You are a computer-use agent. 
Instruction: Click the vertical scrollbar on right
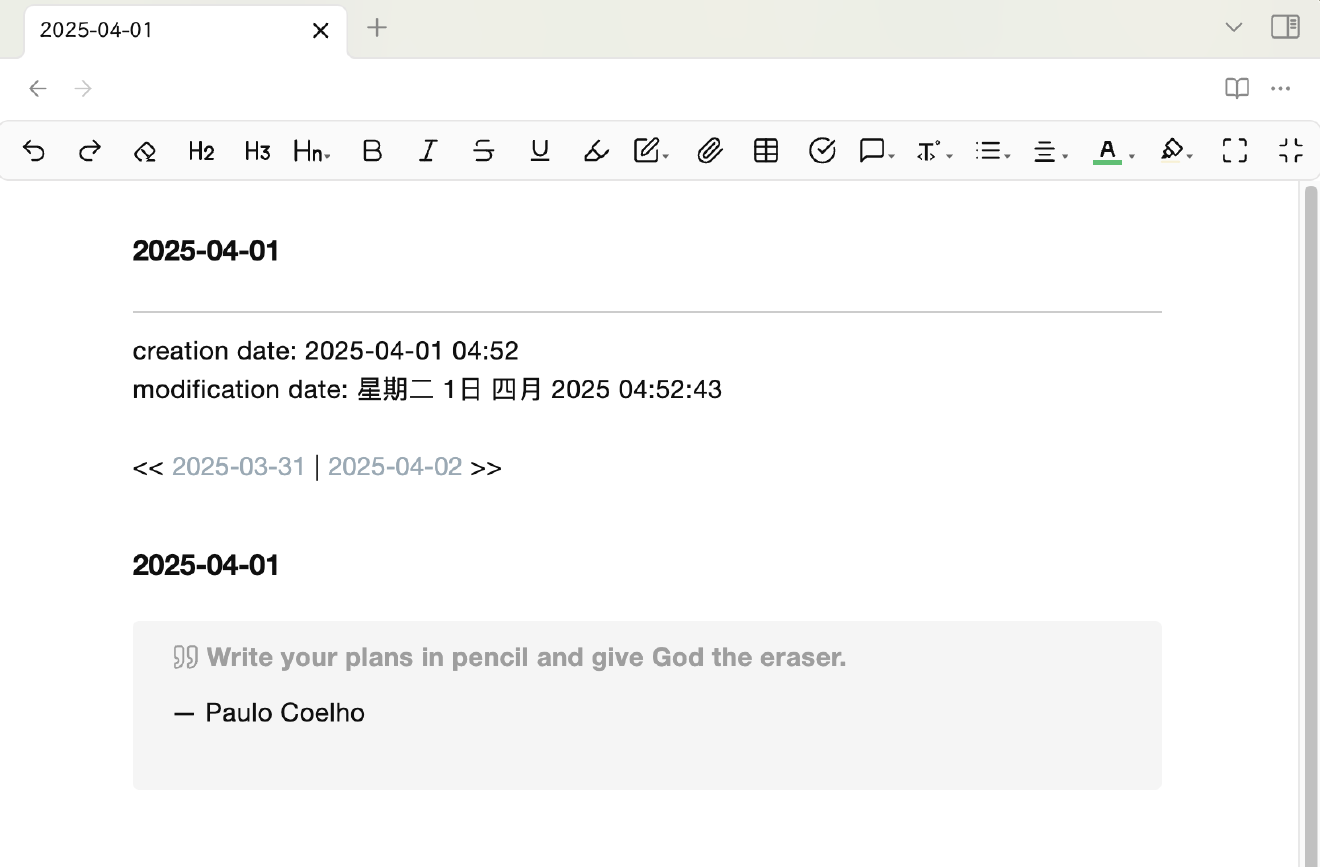[x=1310, y=500]
